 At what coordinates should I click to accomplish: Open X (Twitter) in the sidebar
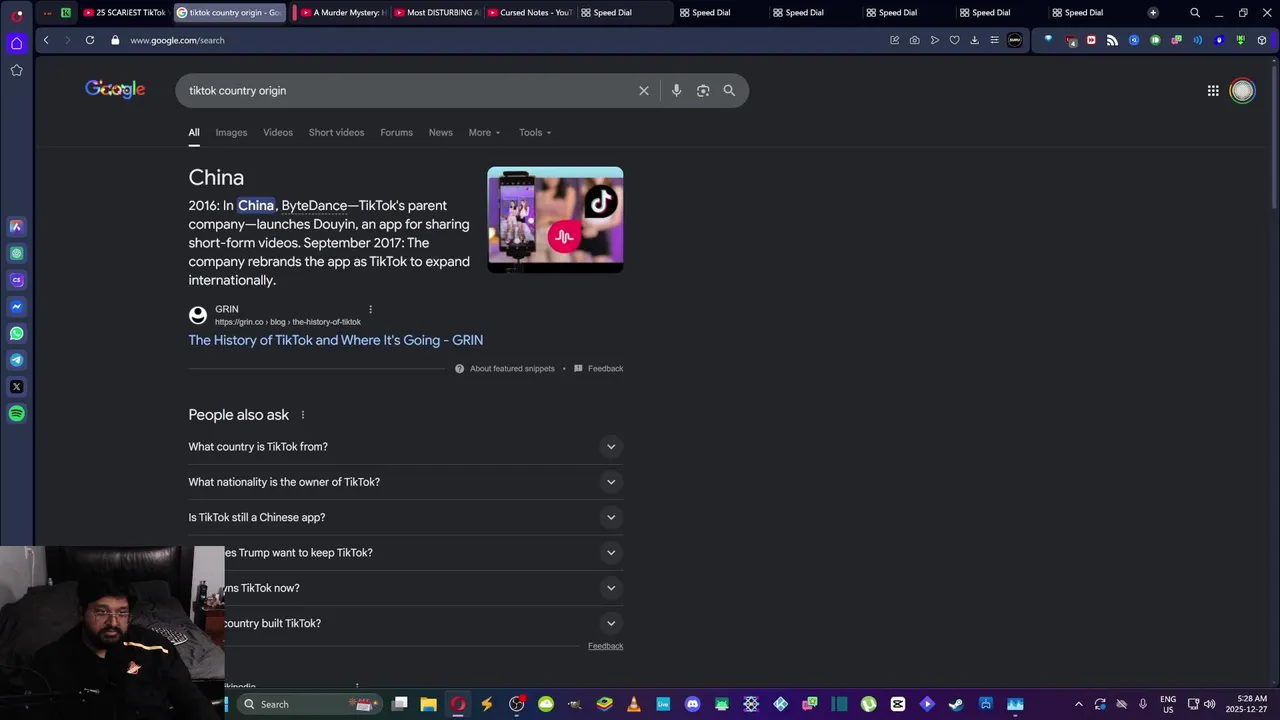click(16, 386)
